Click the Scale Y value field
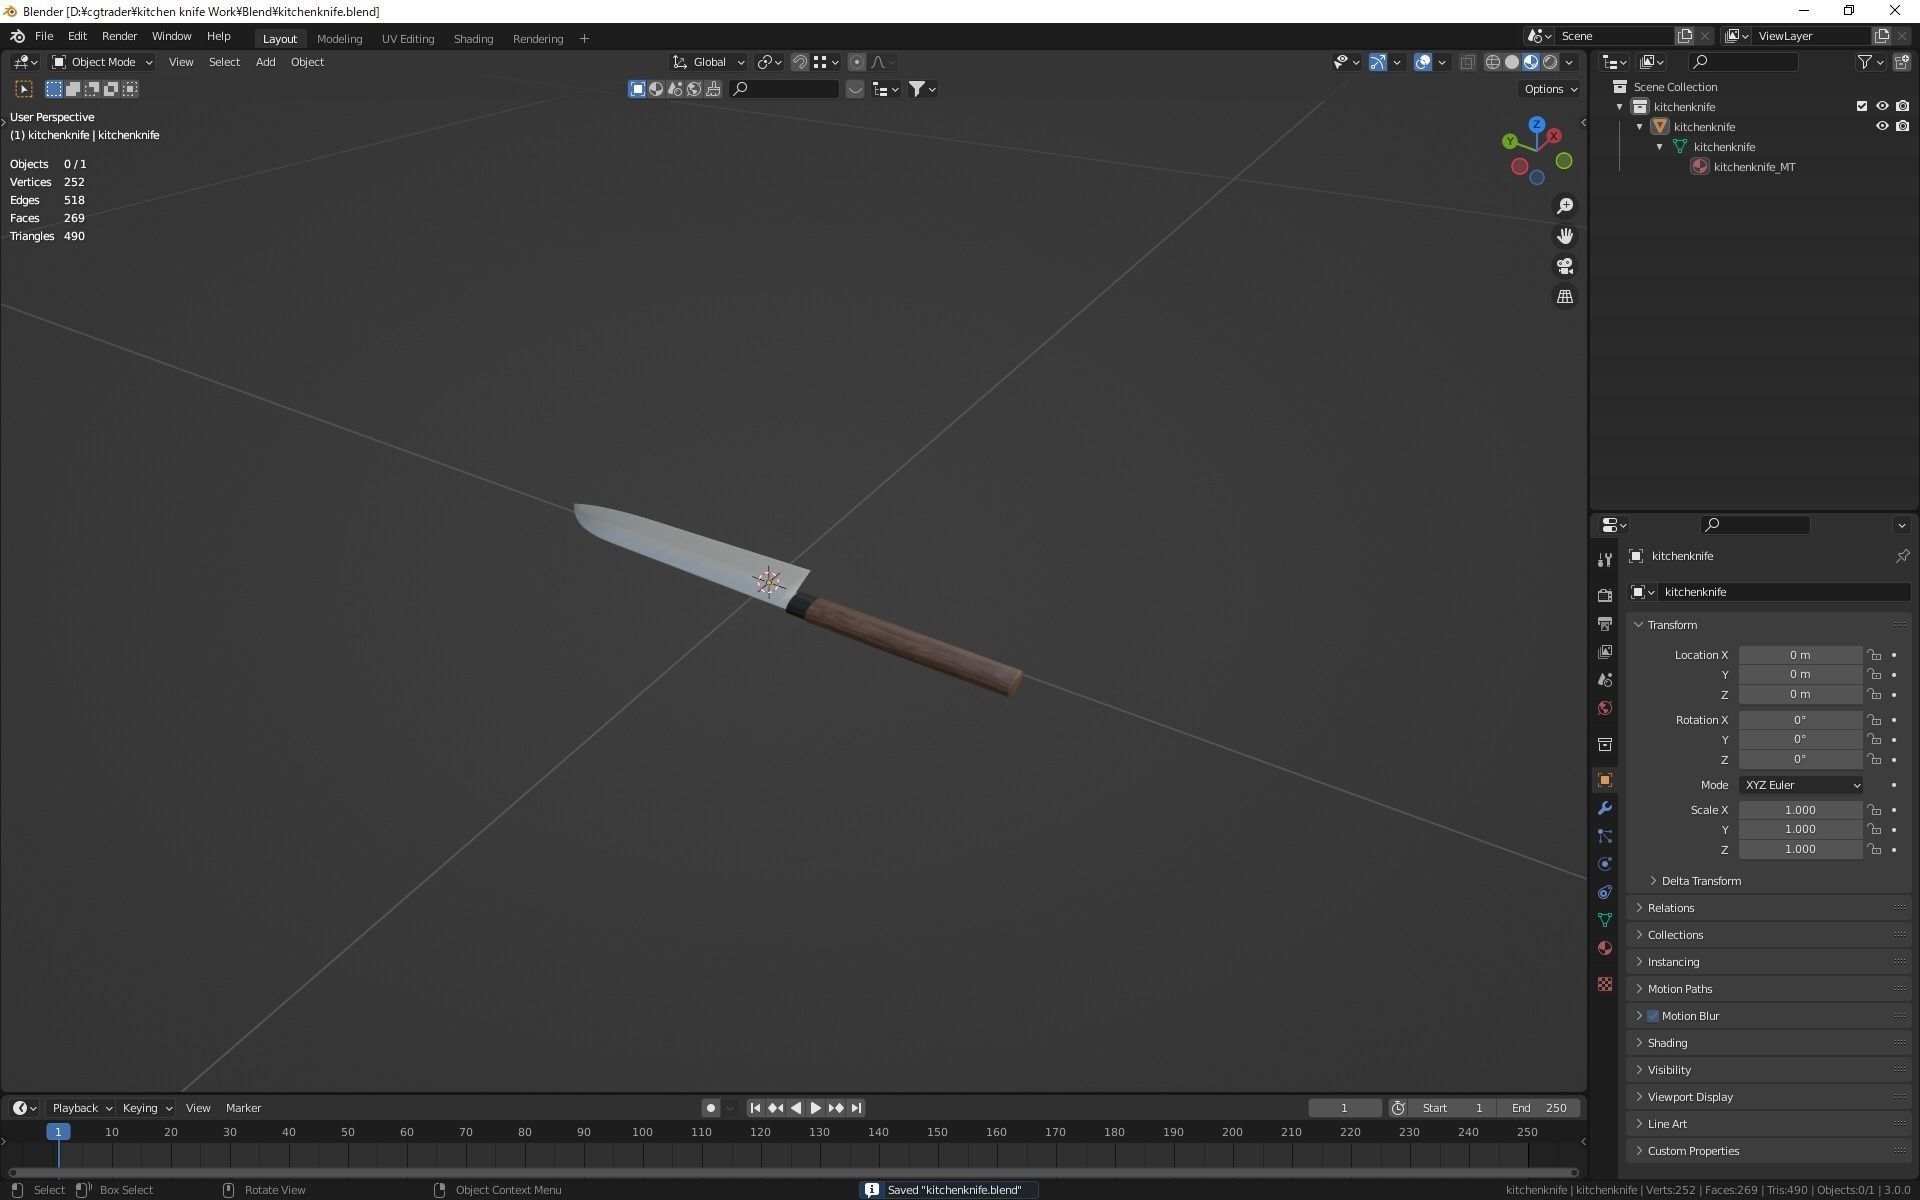The height and width of the screenshot is (1200, 1920). [1800, 830]
